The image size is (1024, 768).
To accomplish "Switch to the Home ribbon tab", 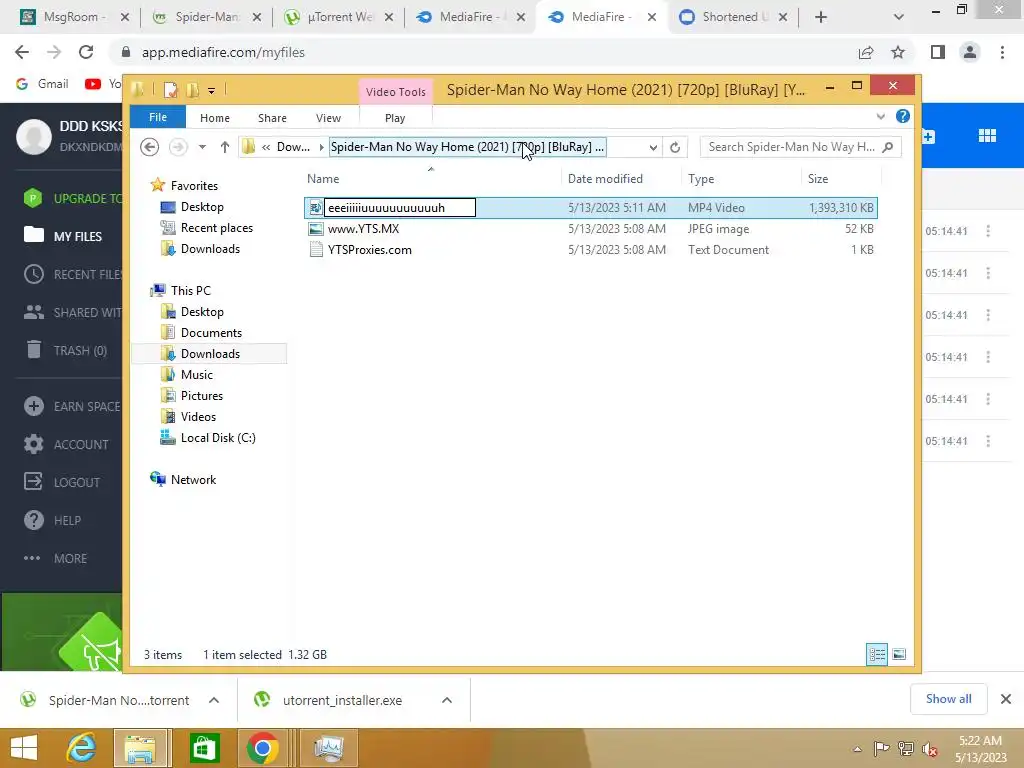I will 215,118.
